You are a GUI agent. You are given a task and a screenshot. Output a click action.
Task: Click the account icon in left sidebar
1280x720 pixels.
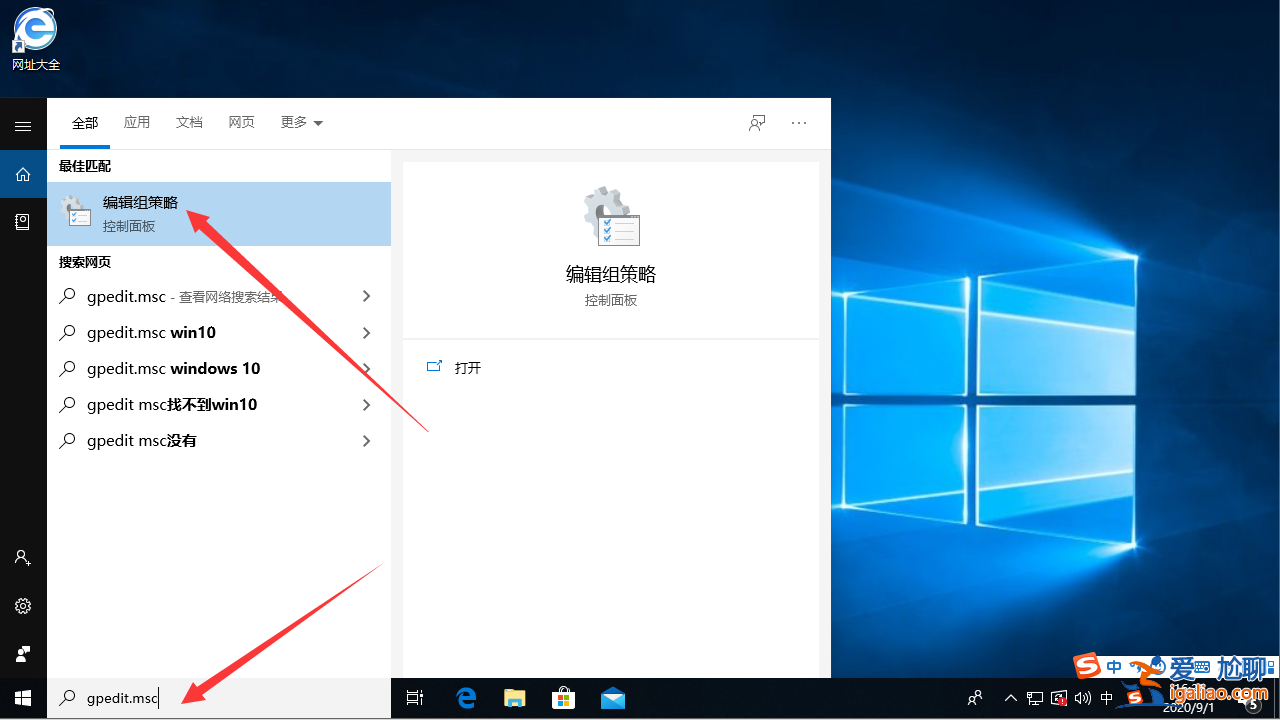22,557
